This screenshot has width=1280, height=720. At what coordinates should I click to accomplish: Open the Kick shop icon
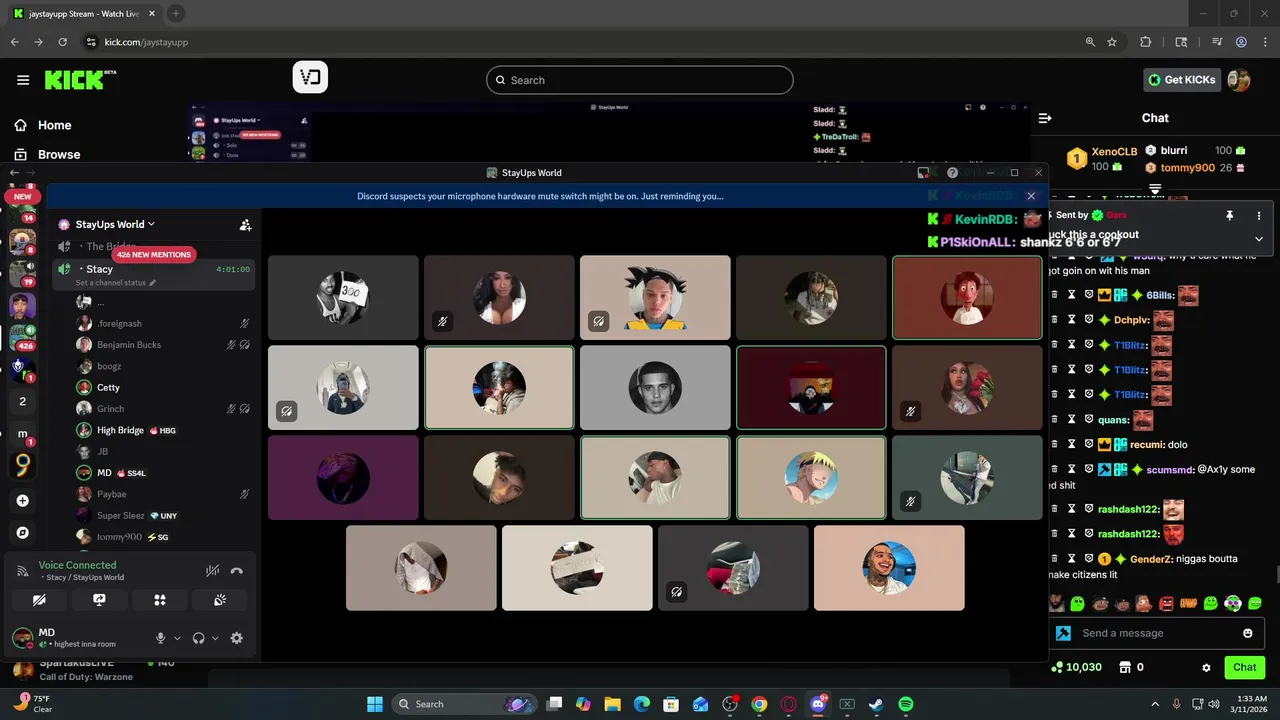1124,667
